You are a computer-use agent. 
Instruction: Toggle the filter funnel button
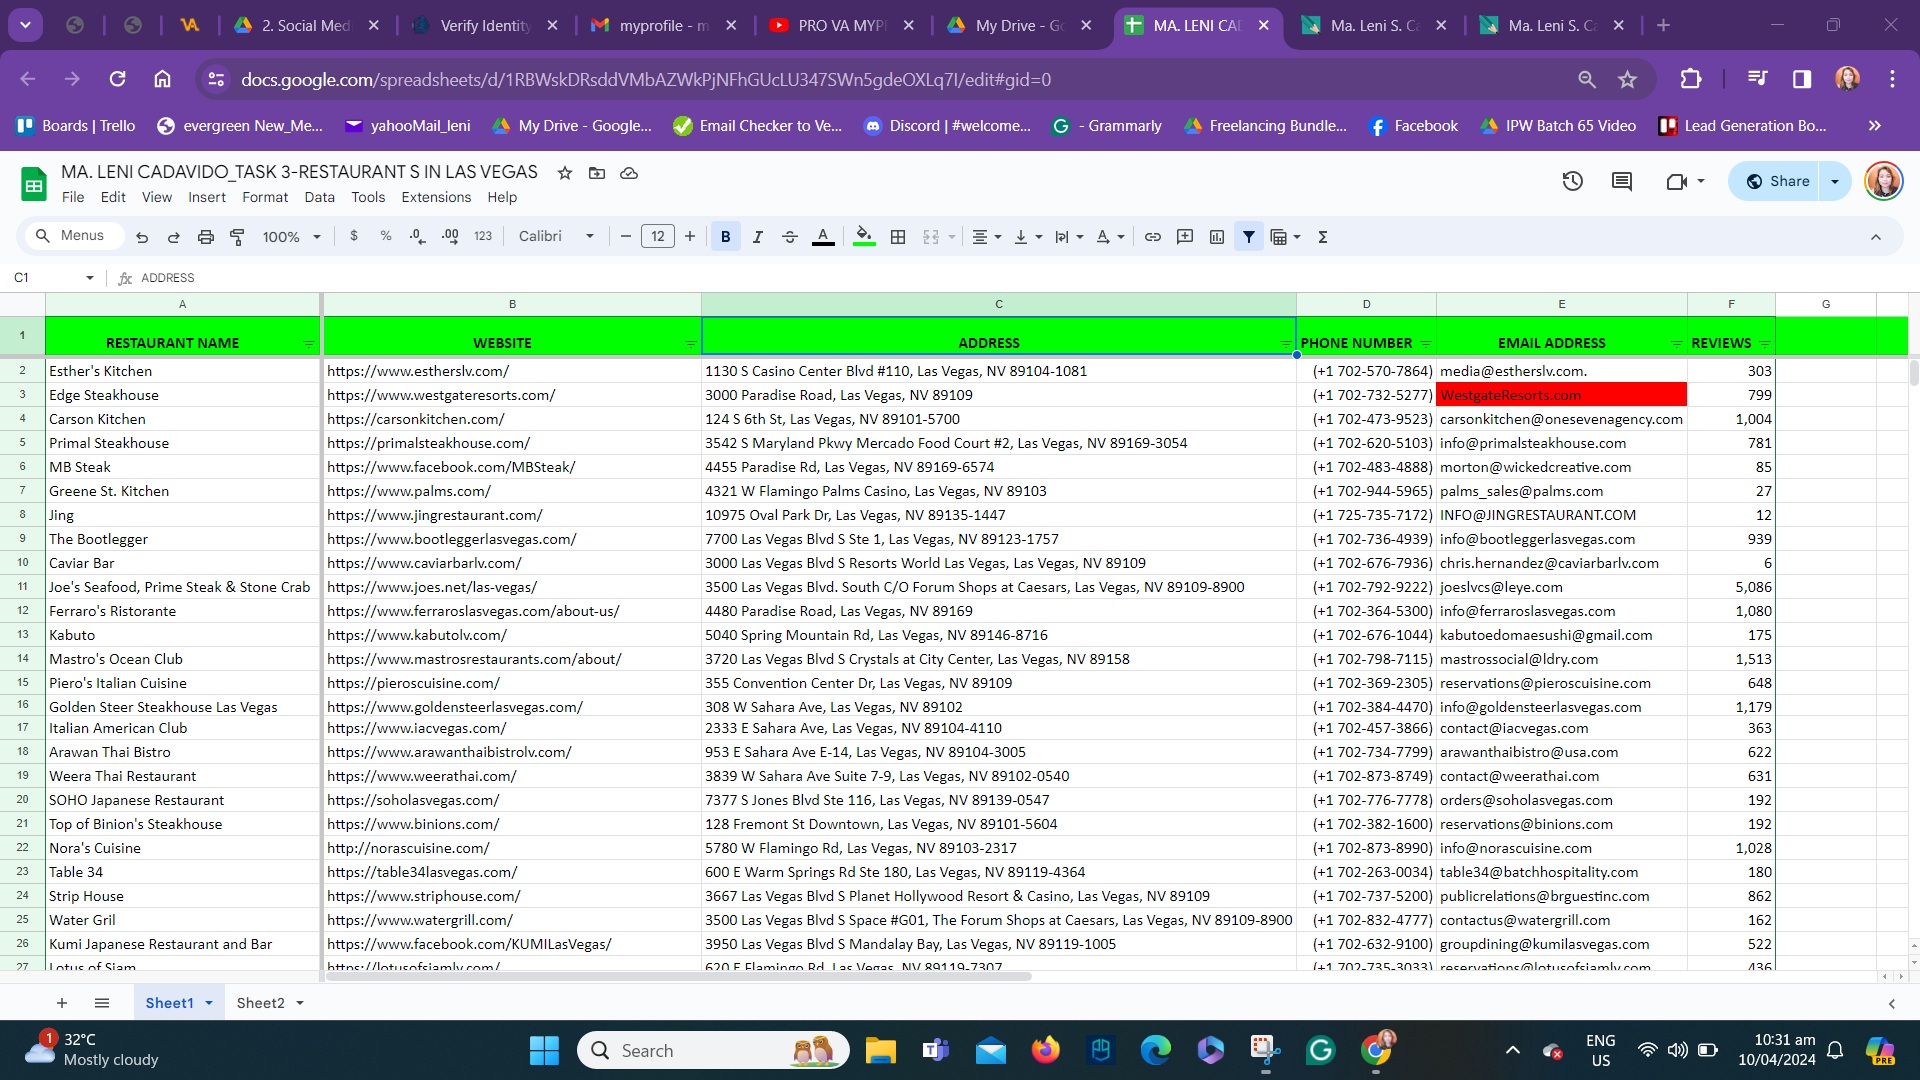click(1248, 237)
